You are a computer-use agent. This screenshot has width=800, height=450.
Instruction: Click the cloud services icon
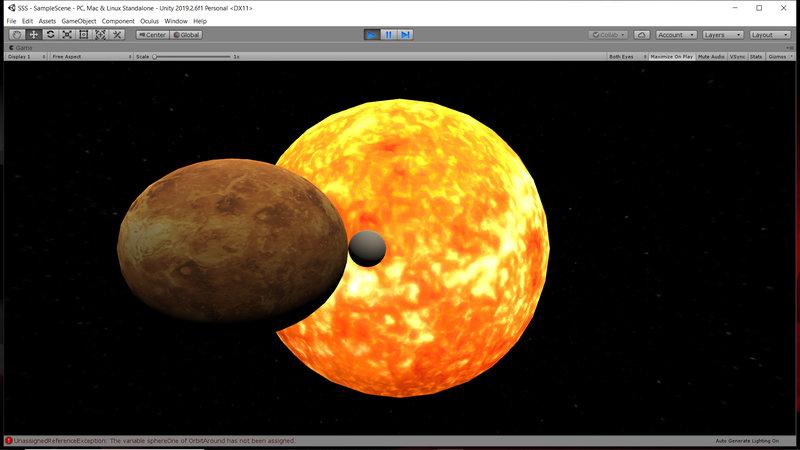[x=642, y=35]
